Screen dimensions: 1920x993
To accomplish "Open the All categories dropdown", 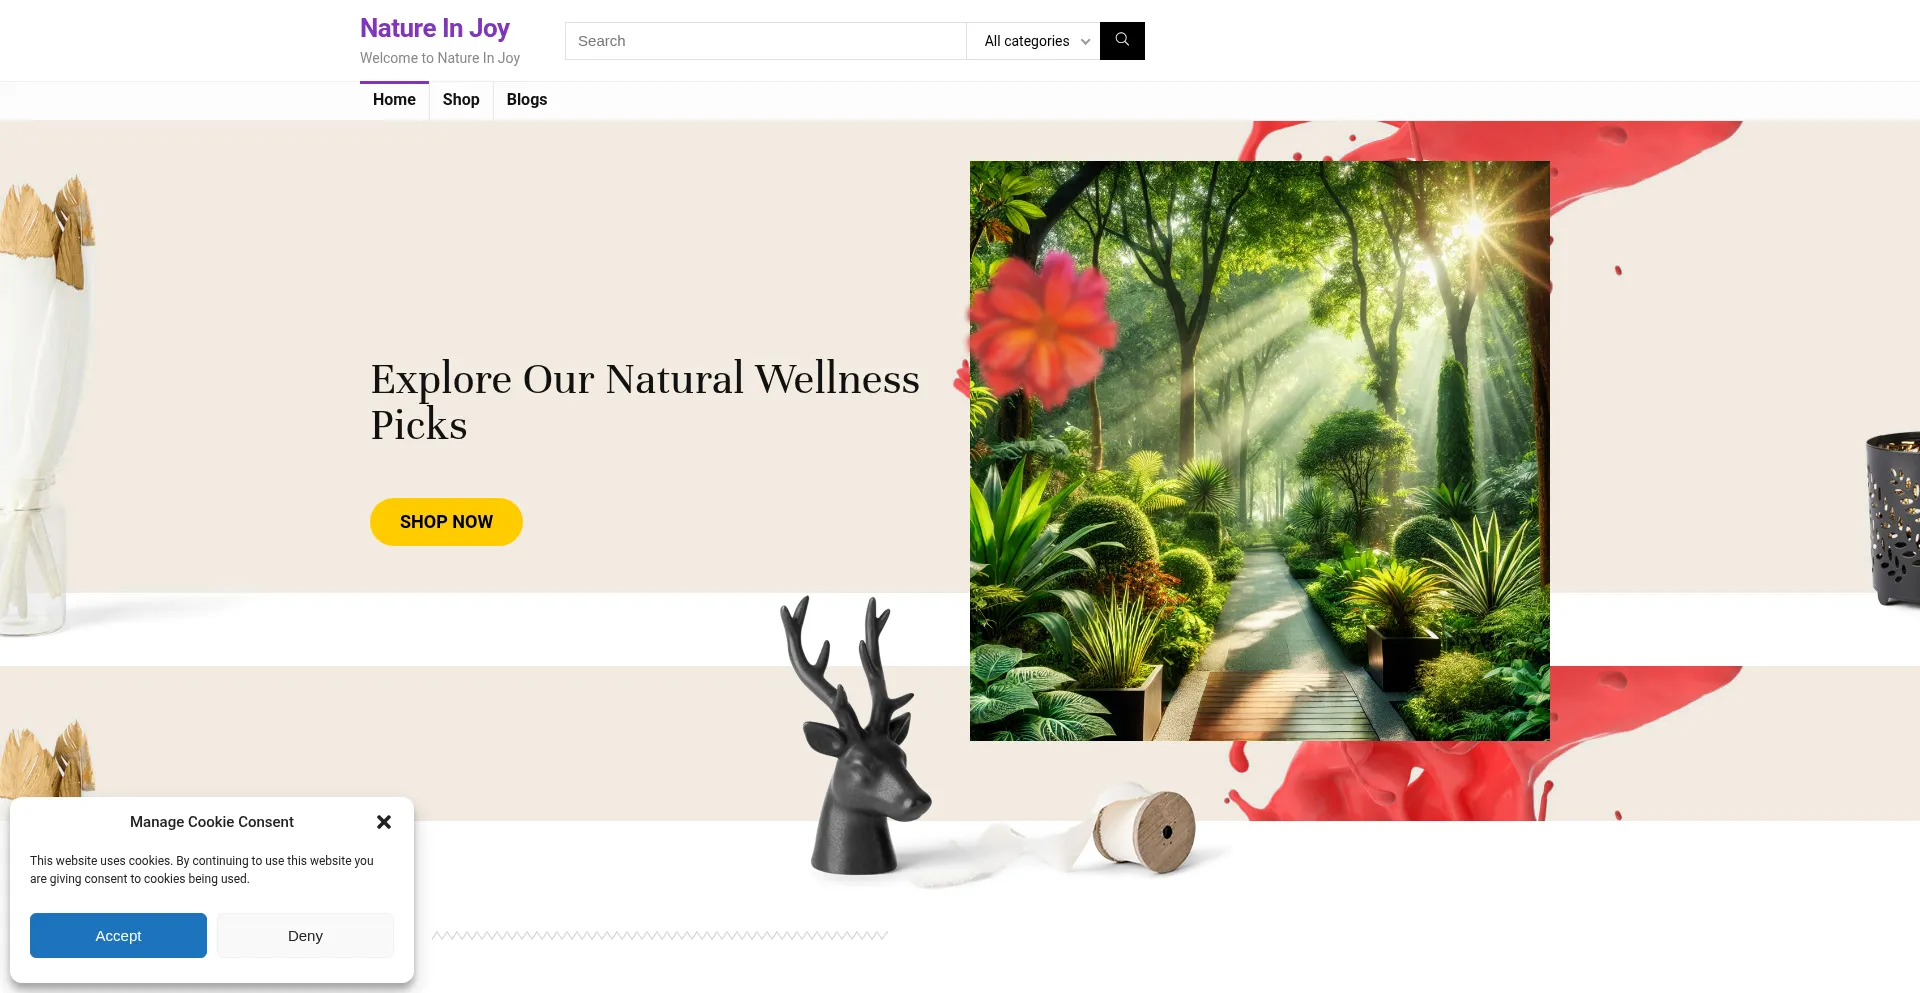I will [1033, 41].
